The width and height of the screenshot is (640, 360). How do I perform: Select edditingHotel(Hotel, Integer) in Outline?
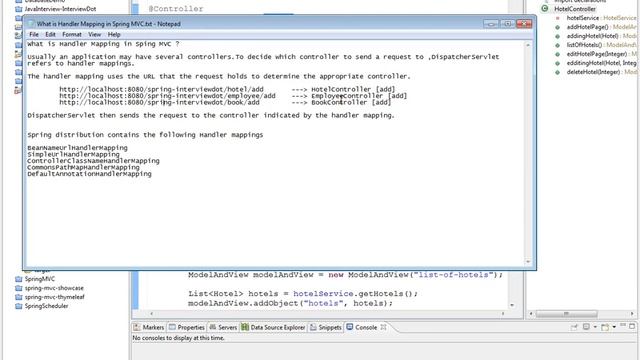(x=601, y=63)
